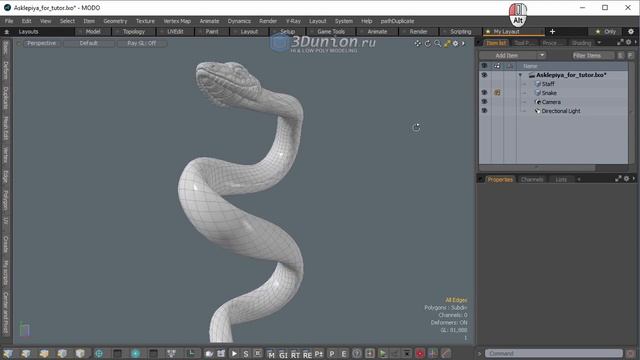Toggle the Only star button

(x=605, y=31)
